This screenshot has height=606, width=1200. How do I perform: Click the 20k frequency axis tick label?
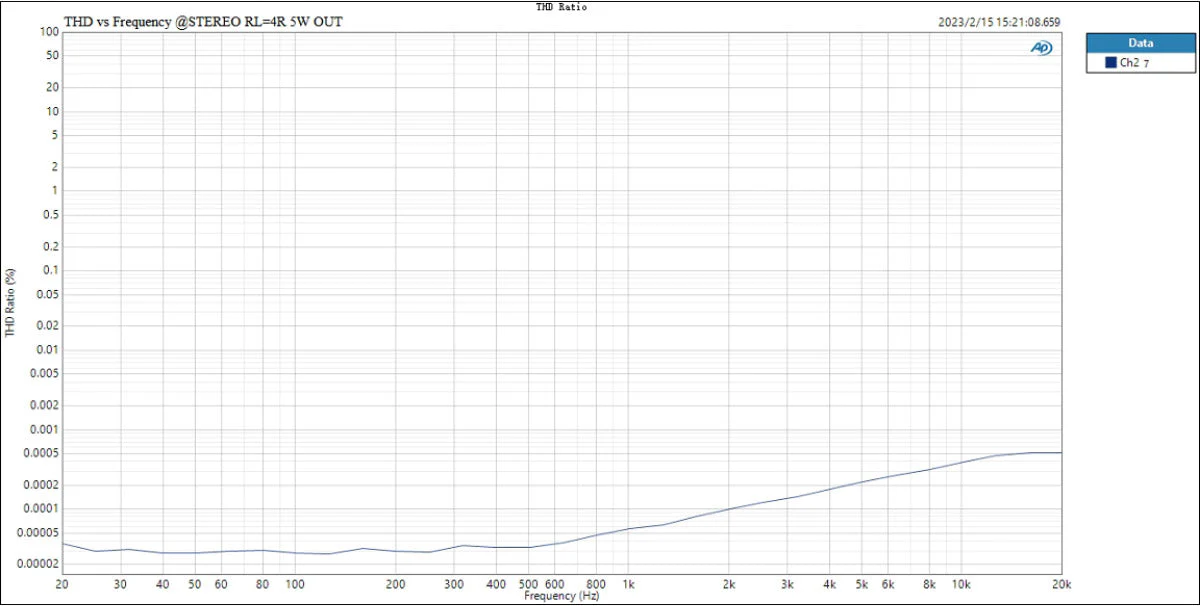tap(1061, 584)
